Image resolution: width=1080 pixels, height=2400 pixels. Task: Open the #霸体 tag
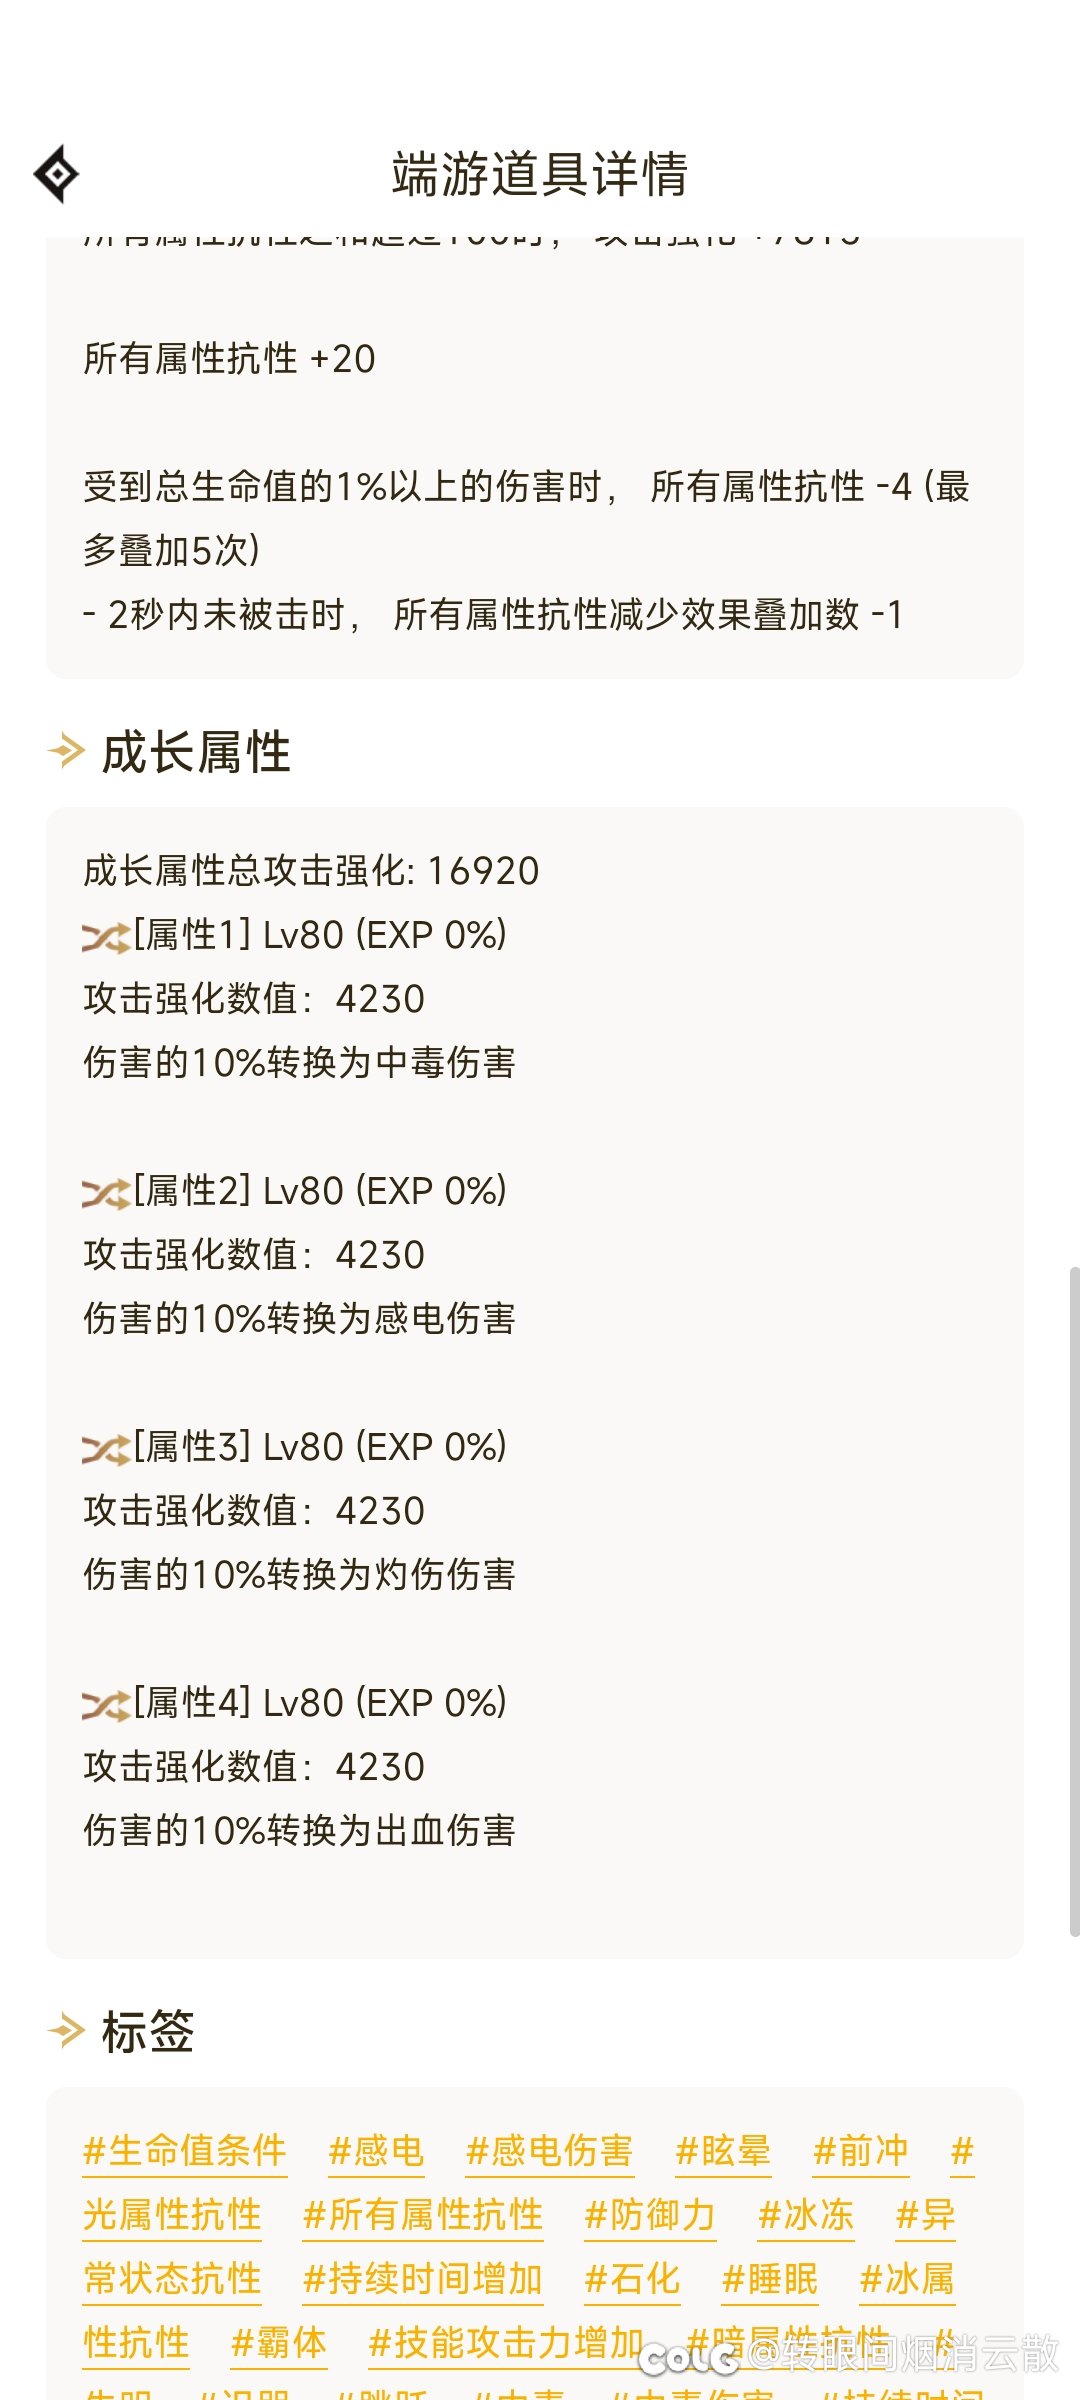279,2343
